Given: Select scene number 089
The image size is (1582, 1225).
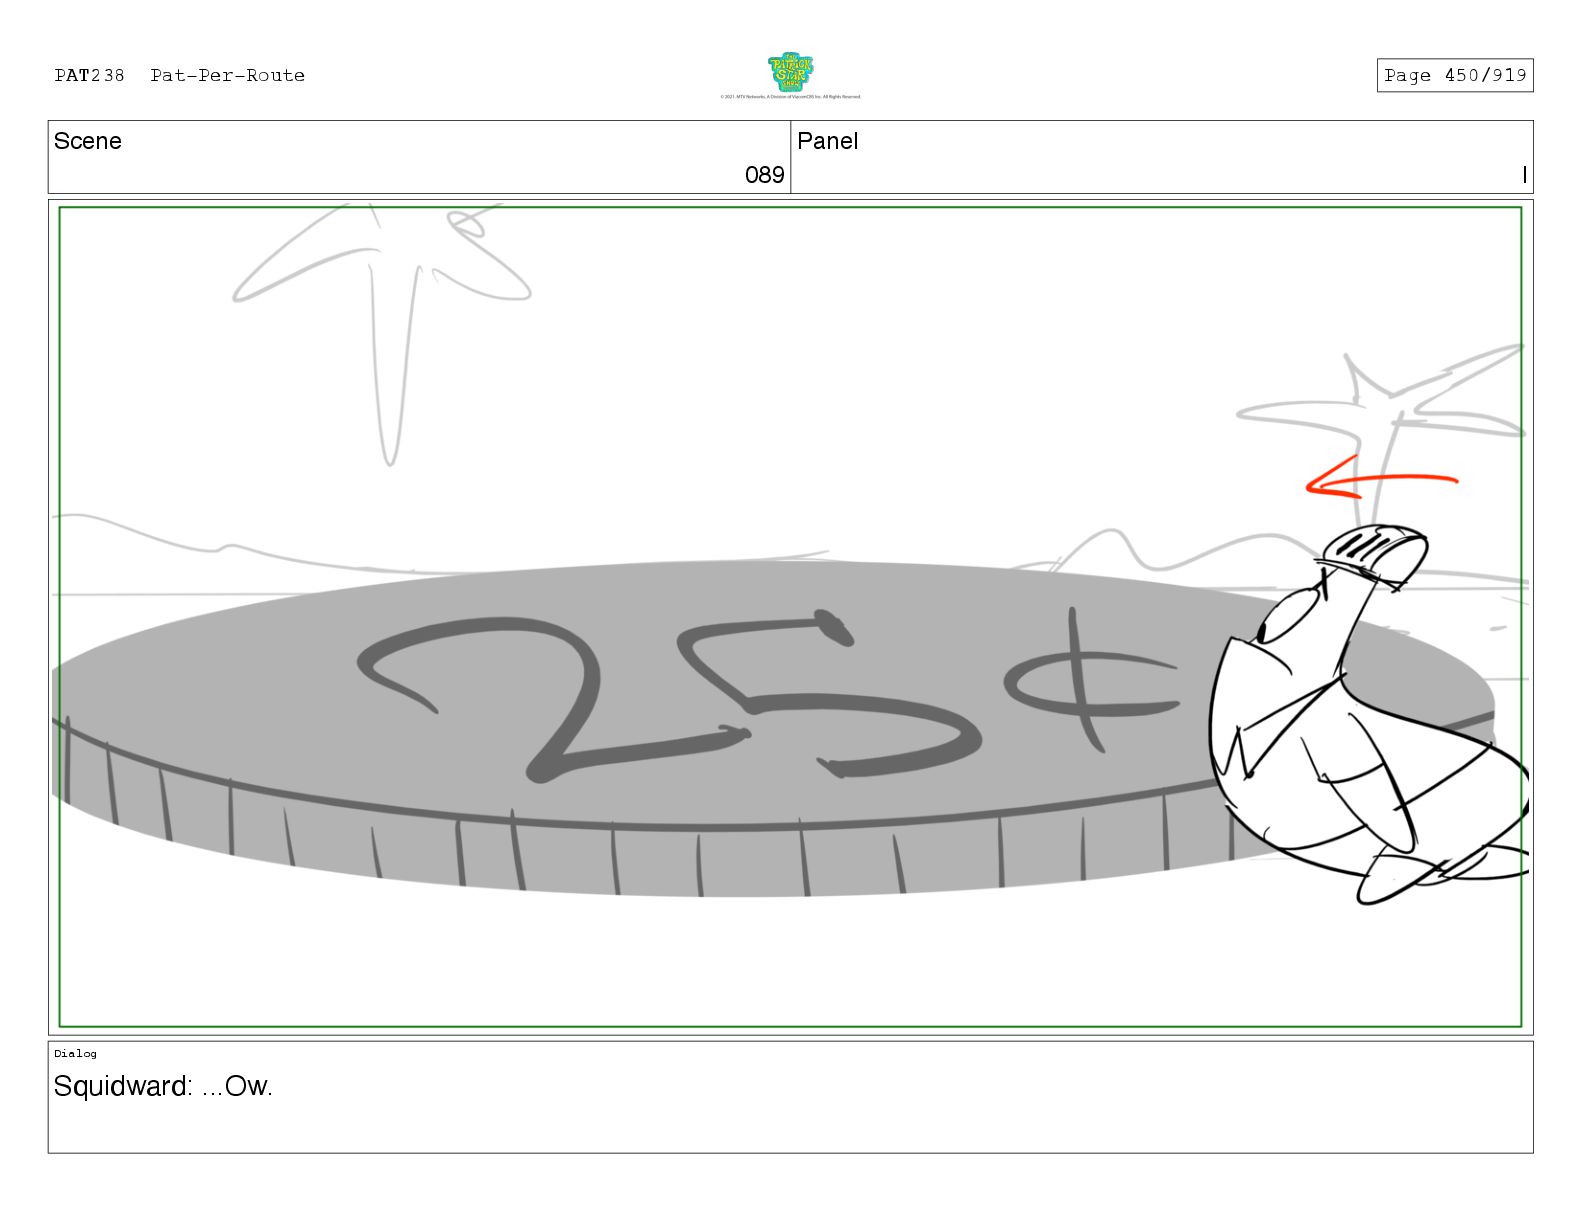Looking at the screenshot, I should [764, 175].
